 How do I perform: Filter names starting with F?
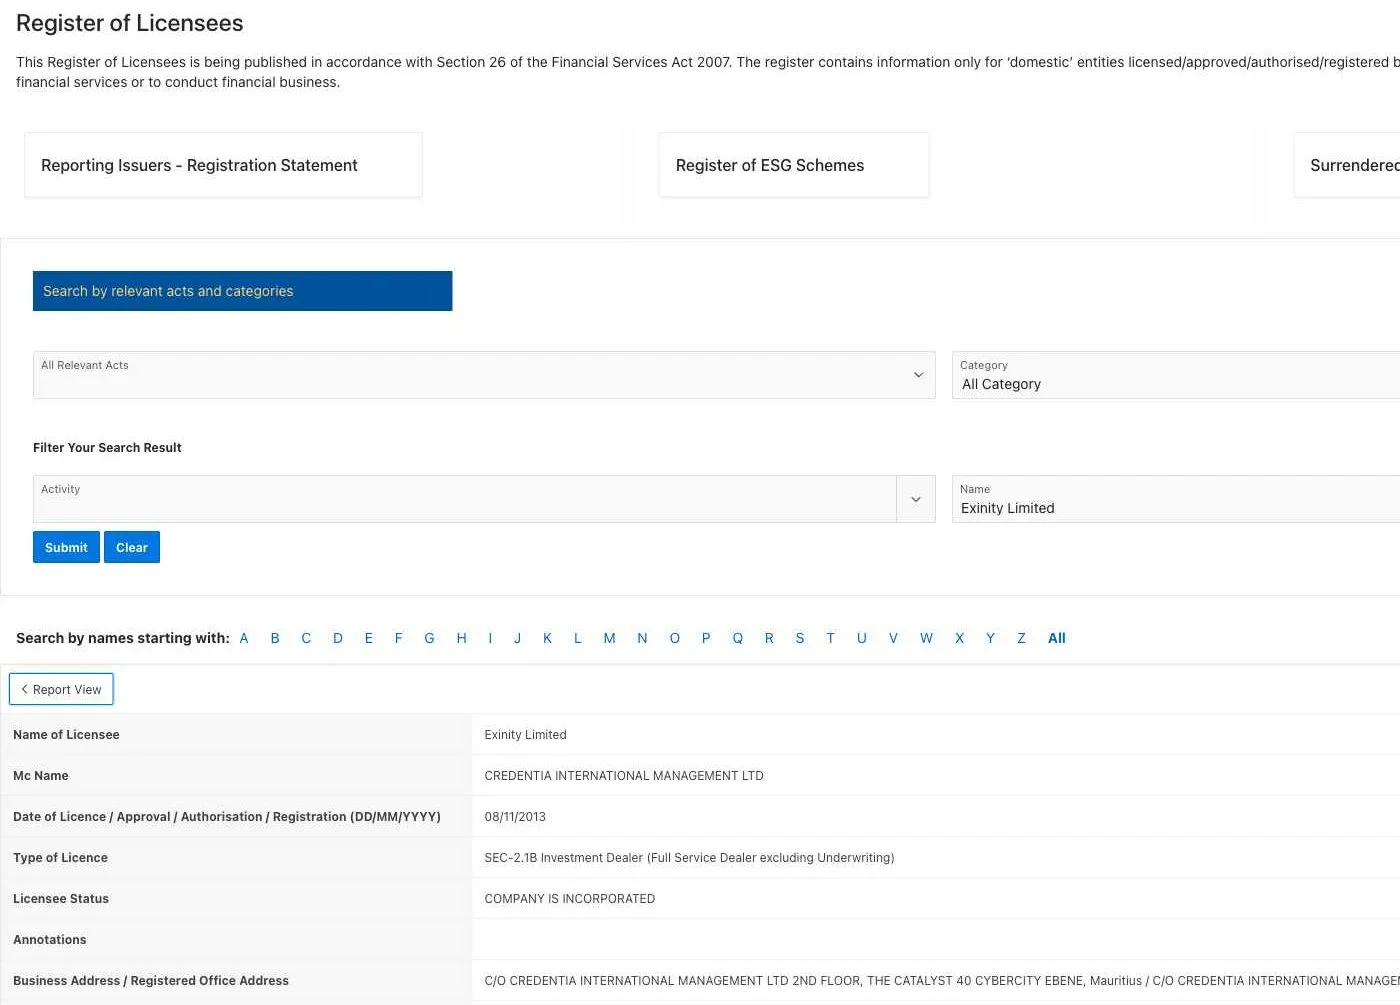point(398,638)
